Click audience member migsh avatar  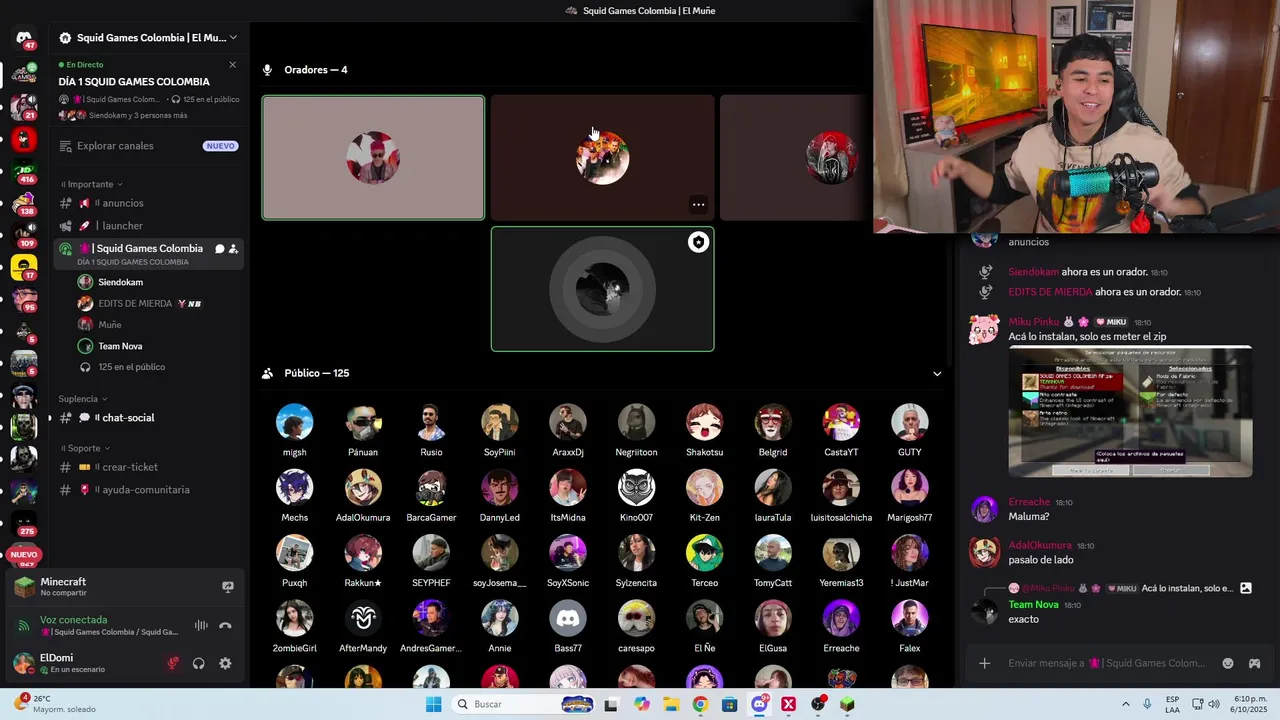(x=294, y=422)
